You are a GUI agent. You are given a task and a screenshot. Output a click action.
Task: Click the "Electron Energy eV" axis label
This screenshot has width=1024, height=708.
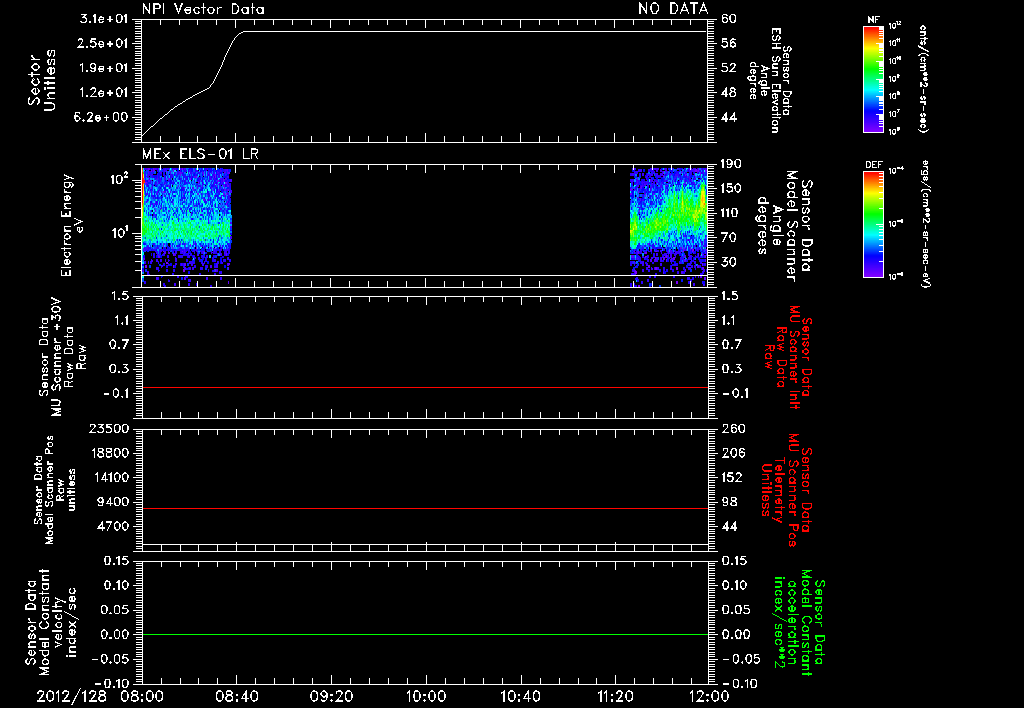(72, 225)
